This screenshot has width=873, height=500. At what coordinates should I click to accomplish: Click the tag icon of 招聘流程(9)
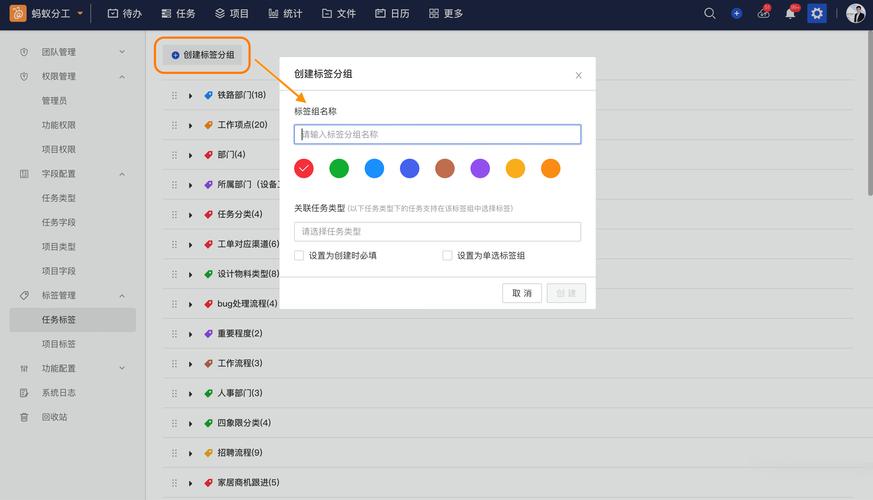(x=208, y=453)
